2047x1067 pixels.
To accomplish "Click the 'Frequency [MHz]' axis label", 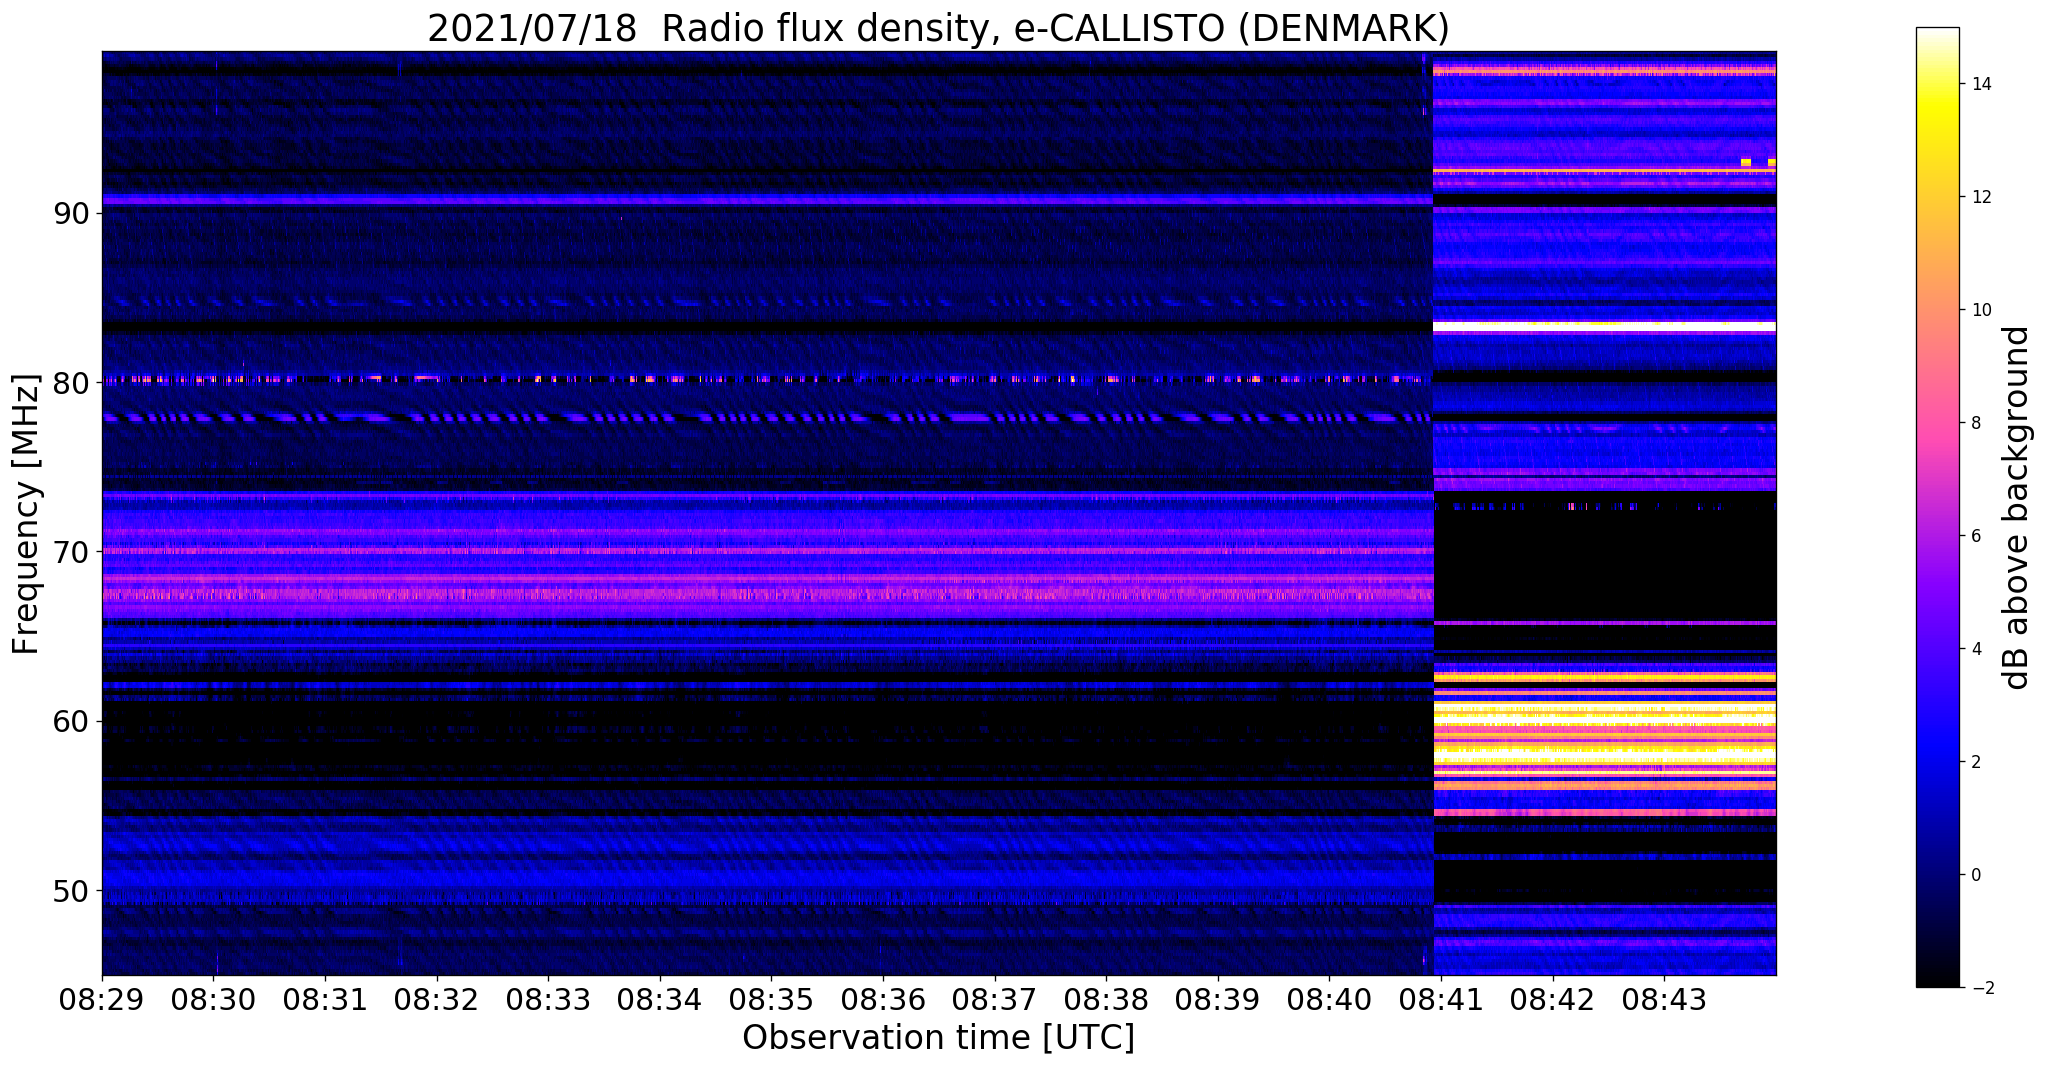I will tap(26, 514).
